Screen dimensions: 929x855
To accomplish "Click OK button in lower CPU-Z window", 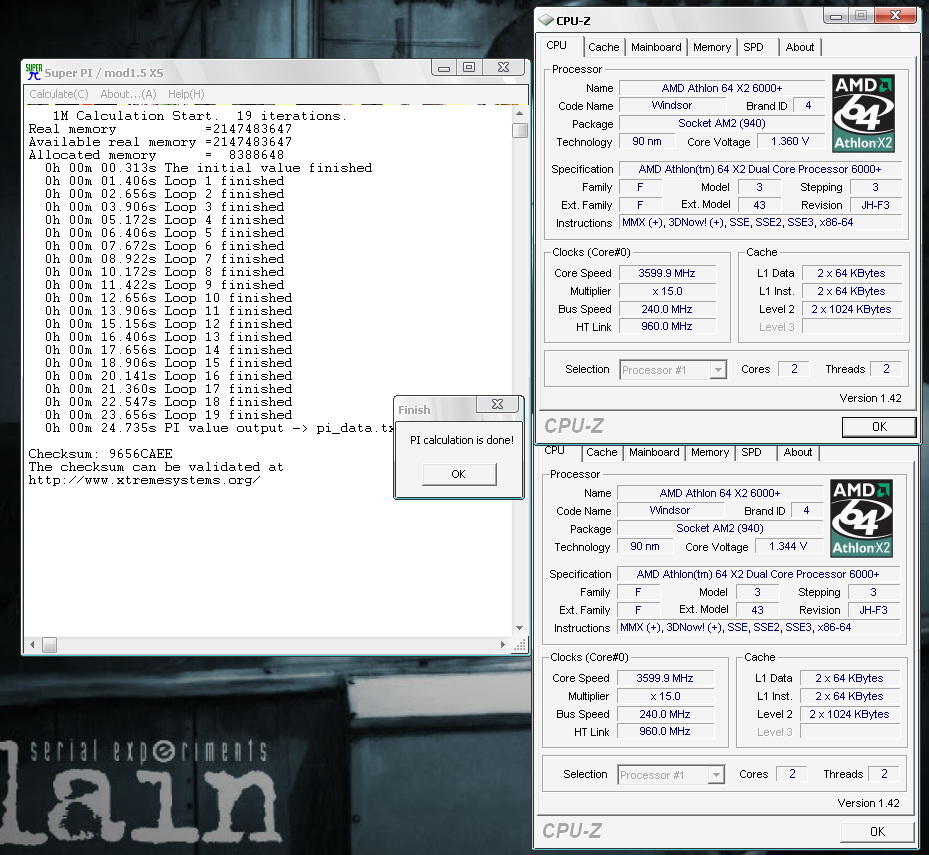I will point(877,831).
